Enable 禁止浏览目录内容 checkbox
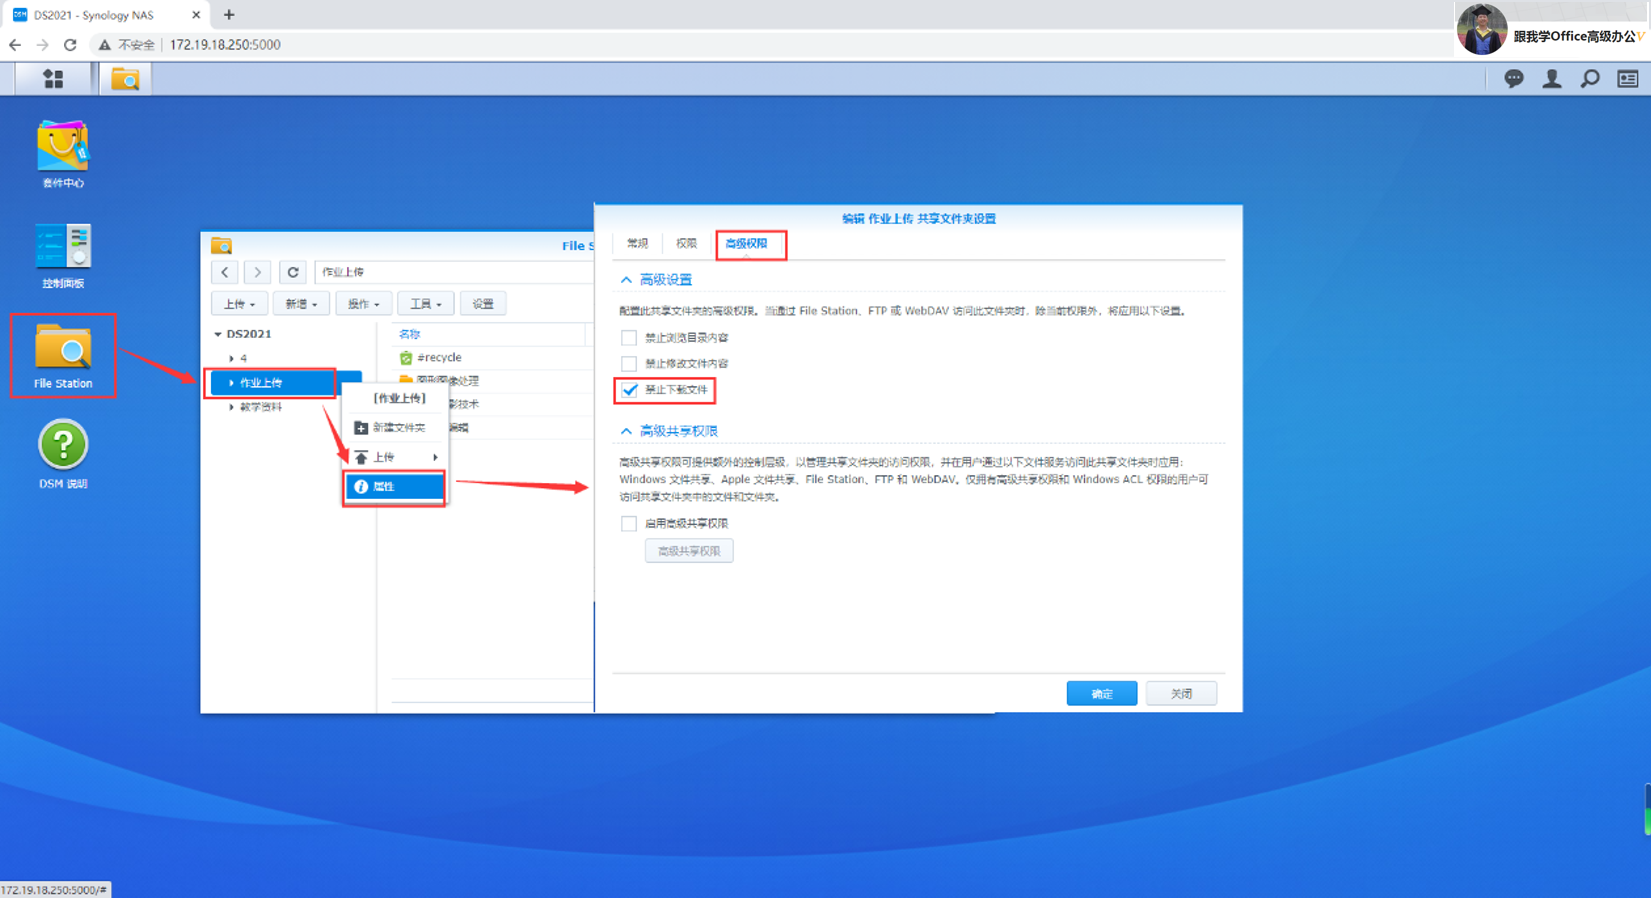Screen dimensions: 1651x898 pos(629,338)
